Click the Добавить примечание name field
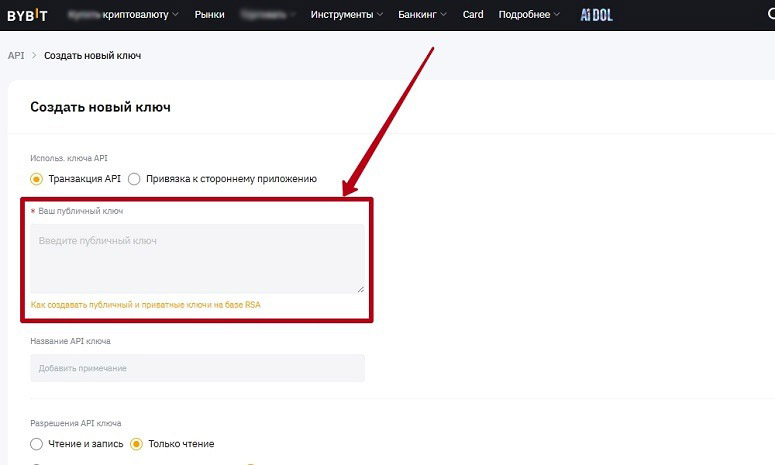The width and height of the screenshot is (775, 465). click(x=197, y=368)
